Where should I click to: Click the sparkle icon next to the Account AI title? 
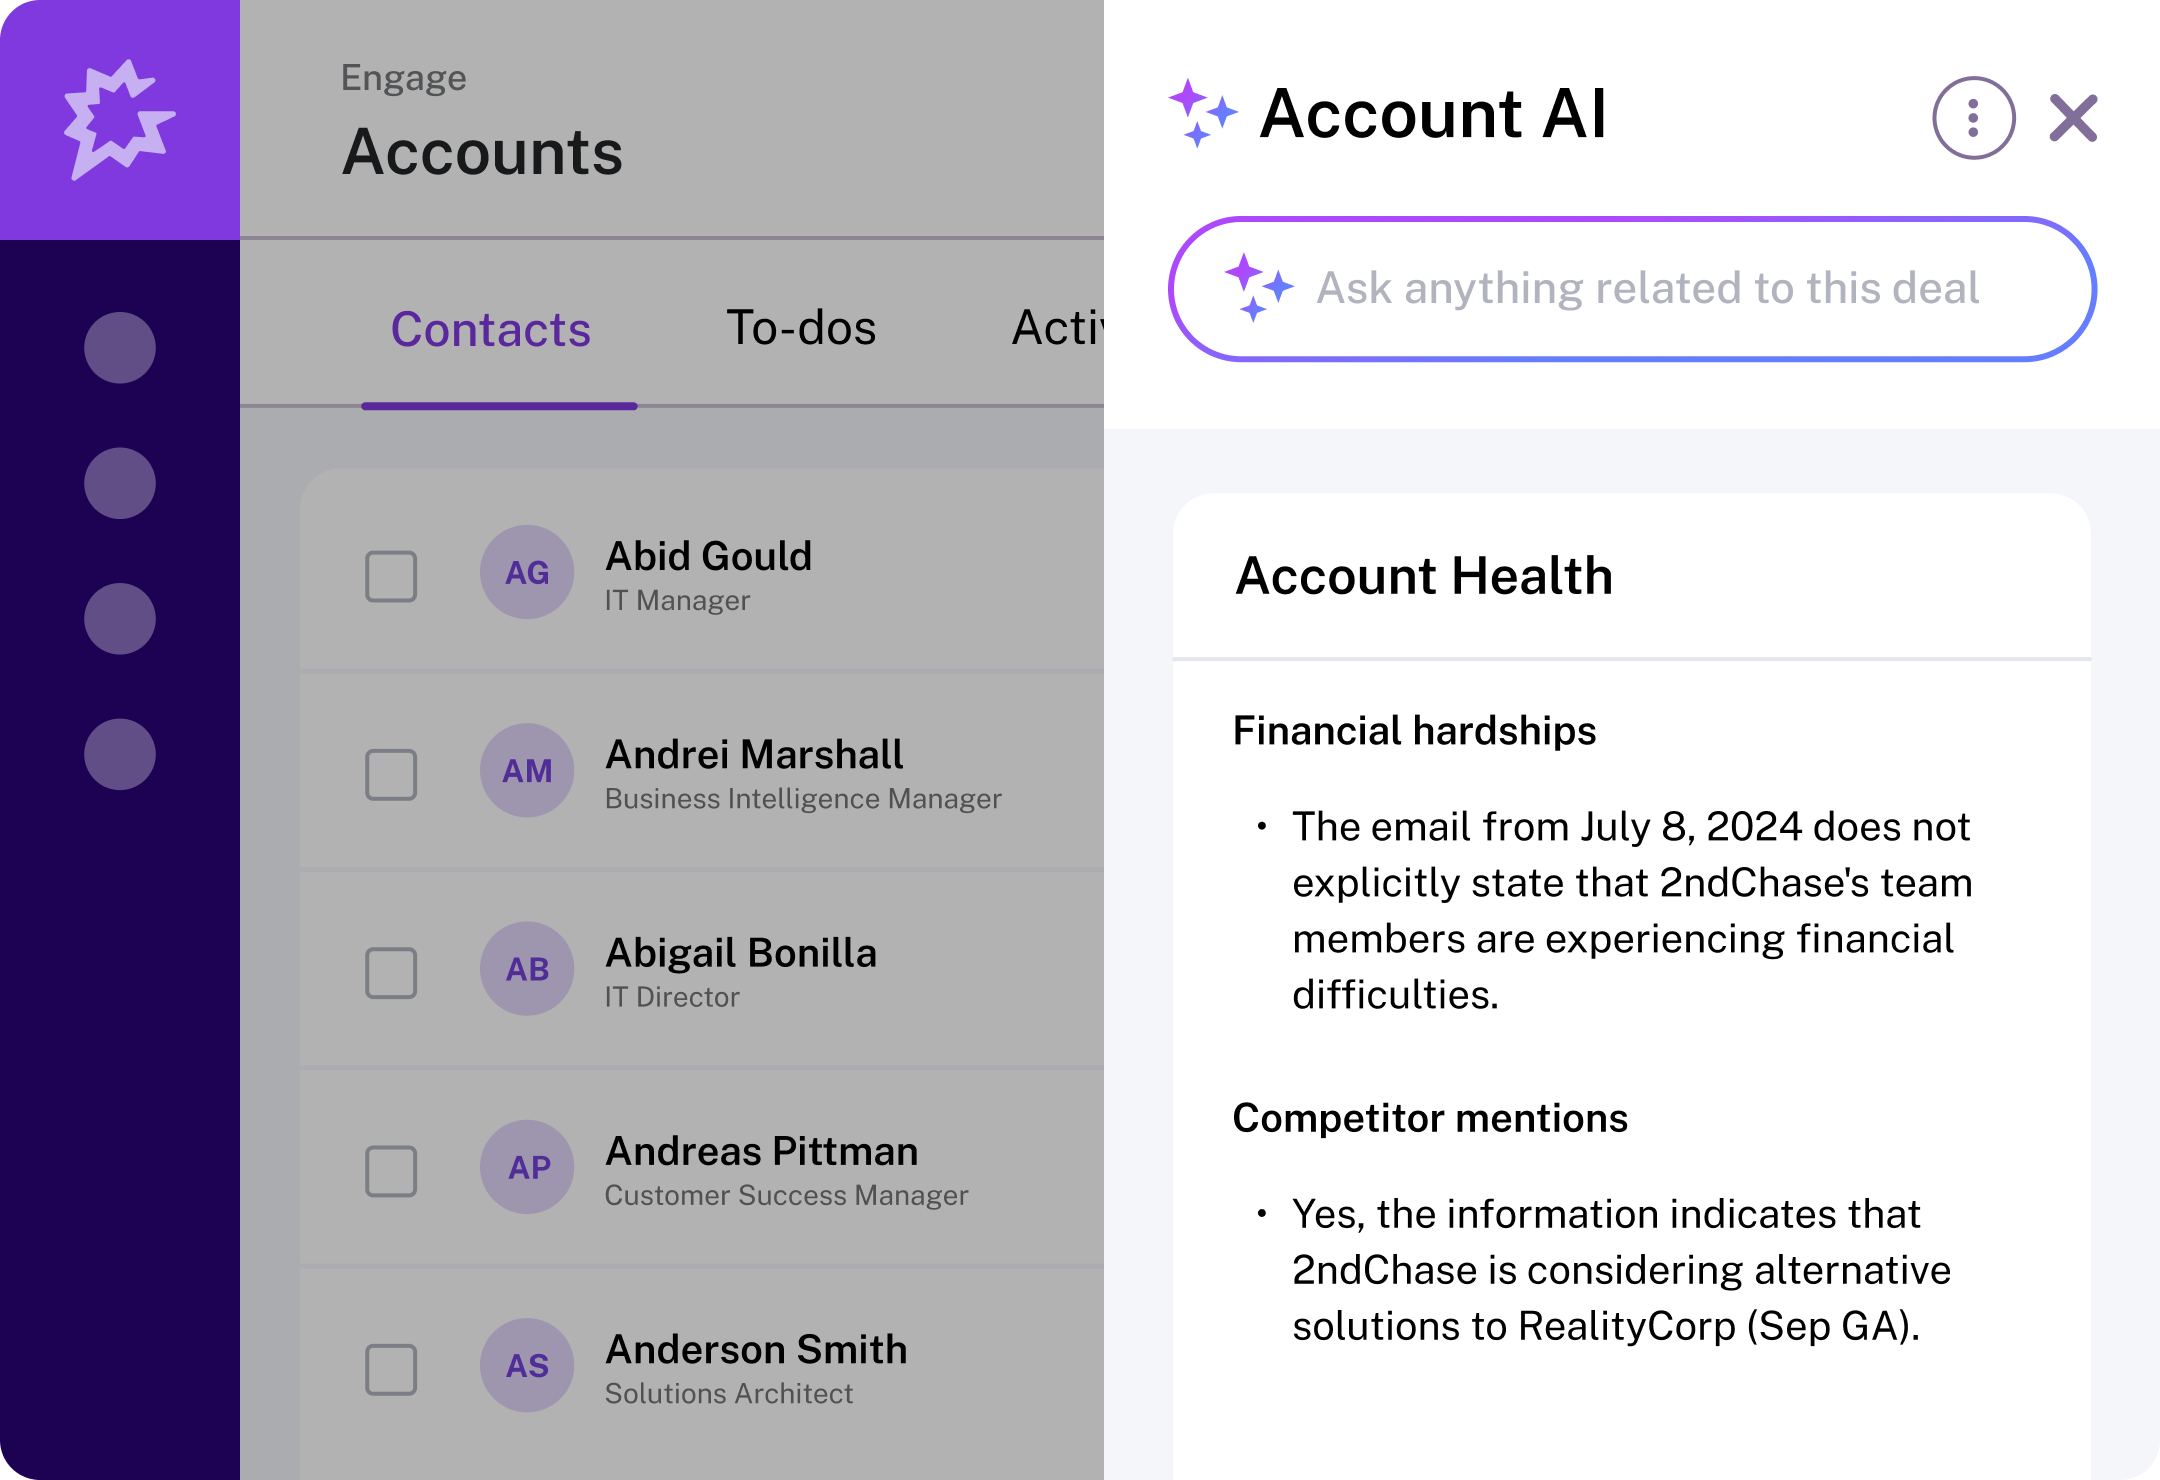tap(1203, 113)
